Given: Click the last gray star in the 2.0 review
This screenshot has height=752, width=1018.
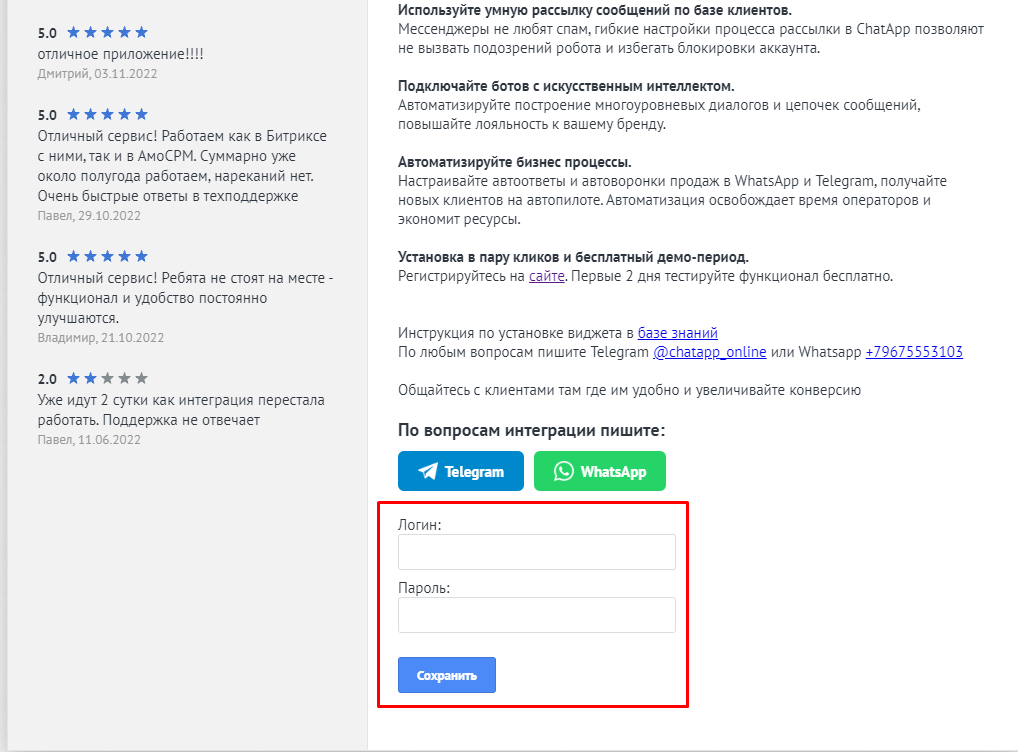Looking at the screenshot, I should point(141,379).
